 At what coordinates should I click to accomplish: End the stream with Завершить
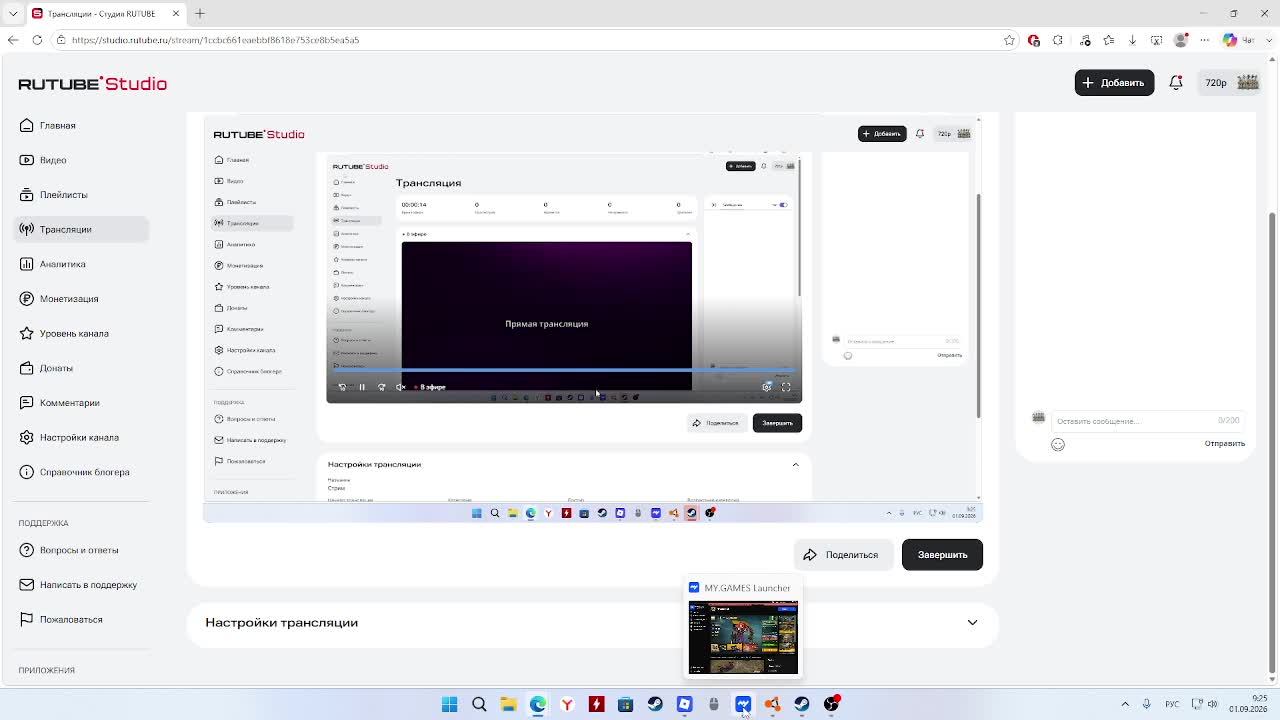point(942,555)
